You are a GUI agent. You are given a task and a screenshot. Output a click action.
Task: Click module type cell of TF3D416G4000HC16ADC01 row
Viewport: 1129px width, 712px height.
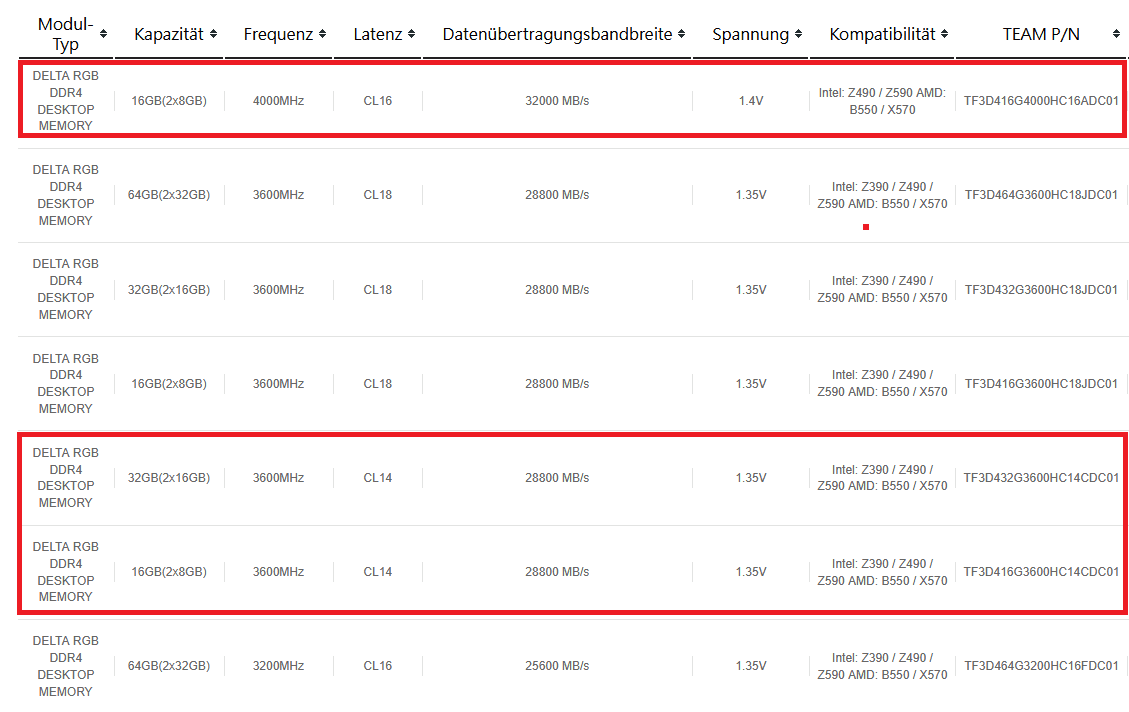66,101
